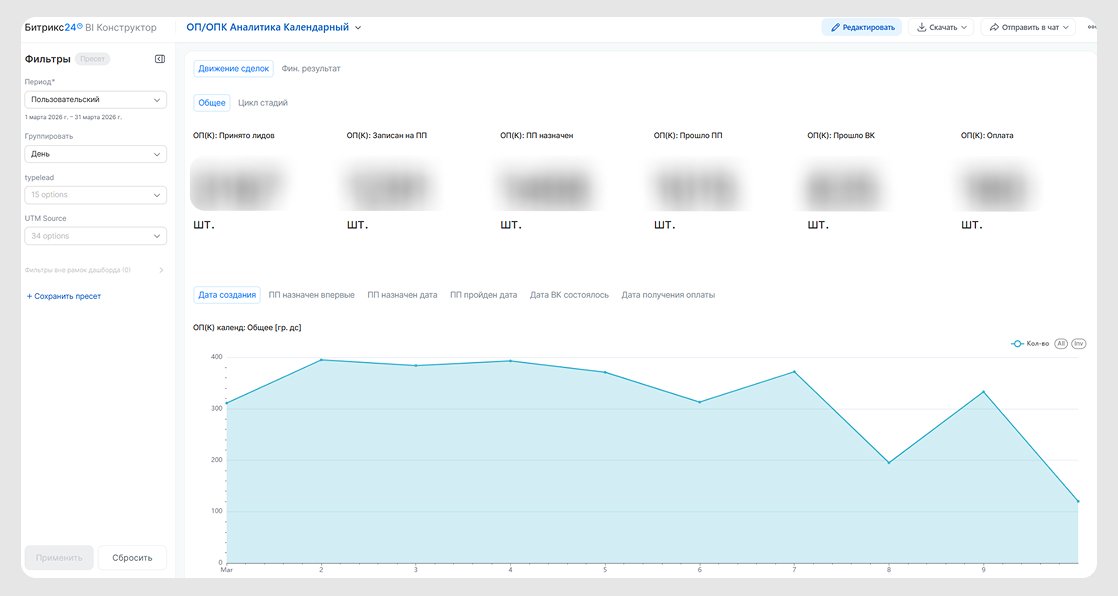Click the chart data point above day 8

[889, 463]
